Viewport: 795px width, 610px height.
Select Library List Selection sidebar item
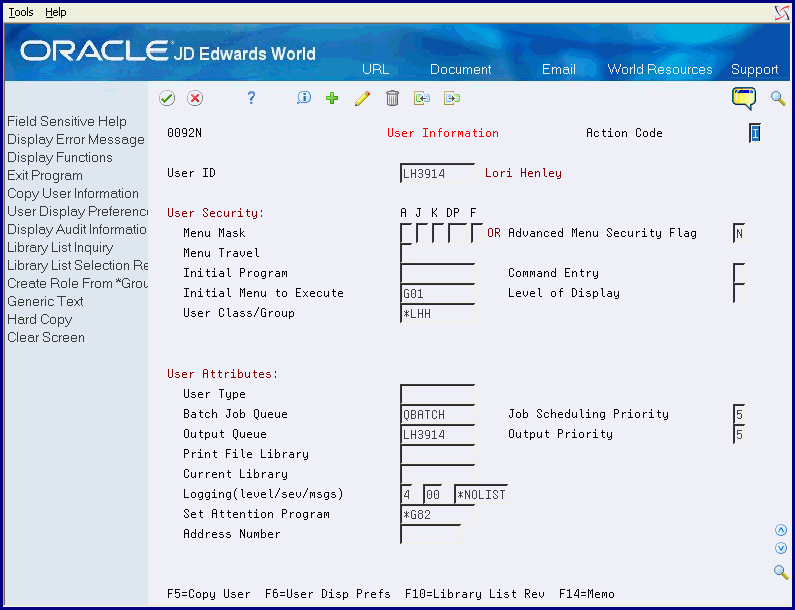78,266
